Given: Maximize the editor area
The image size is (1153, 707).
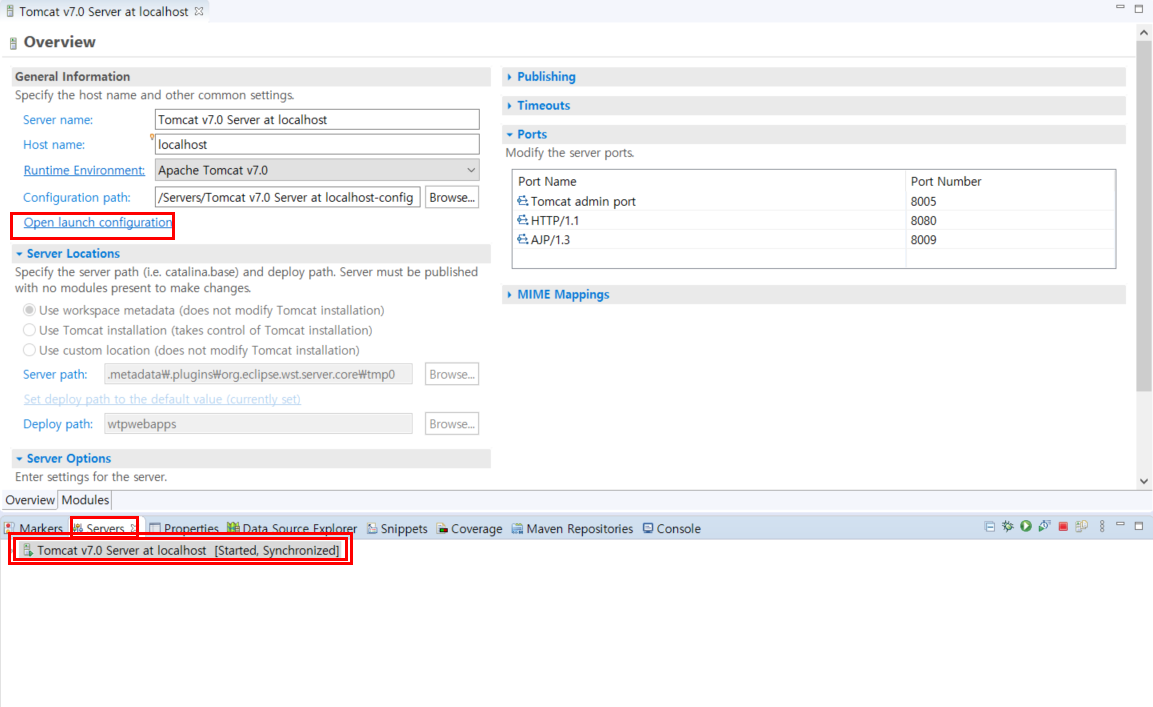Looking at the screenshot, I should [1139, 8].
